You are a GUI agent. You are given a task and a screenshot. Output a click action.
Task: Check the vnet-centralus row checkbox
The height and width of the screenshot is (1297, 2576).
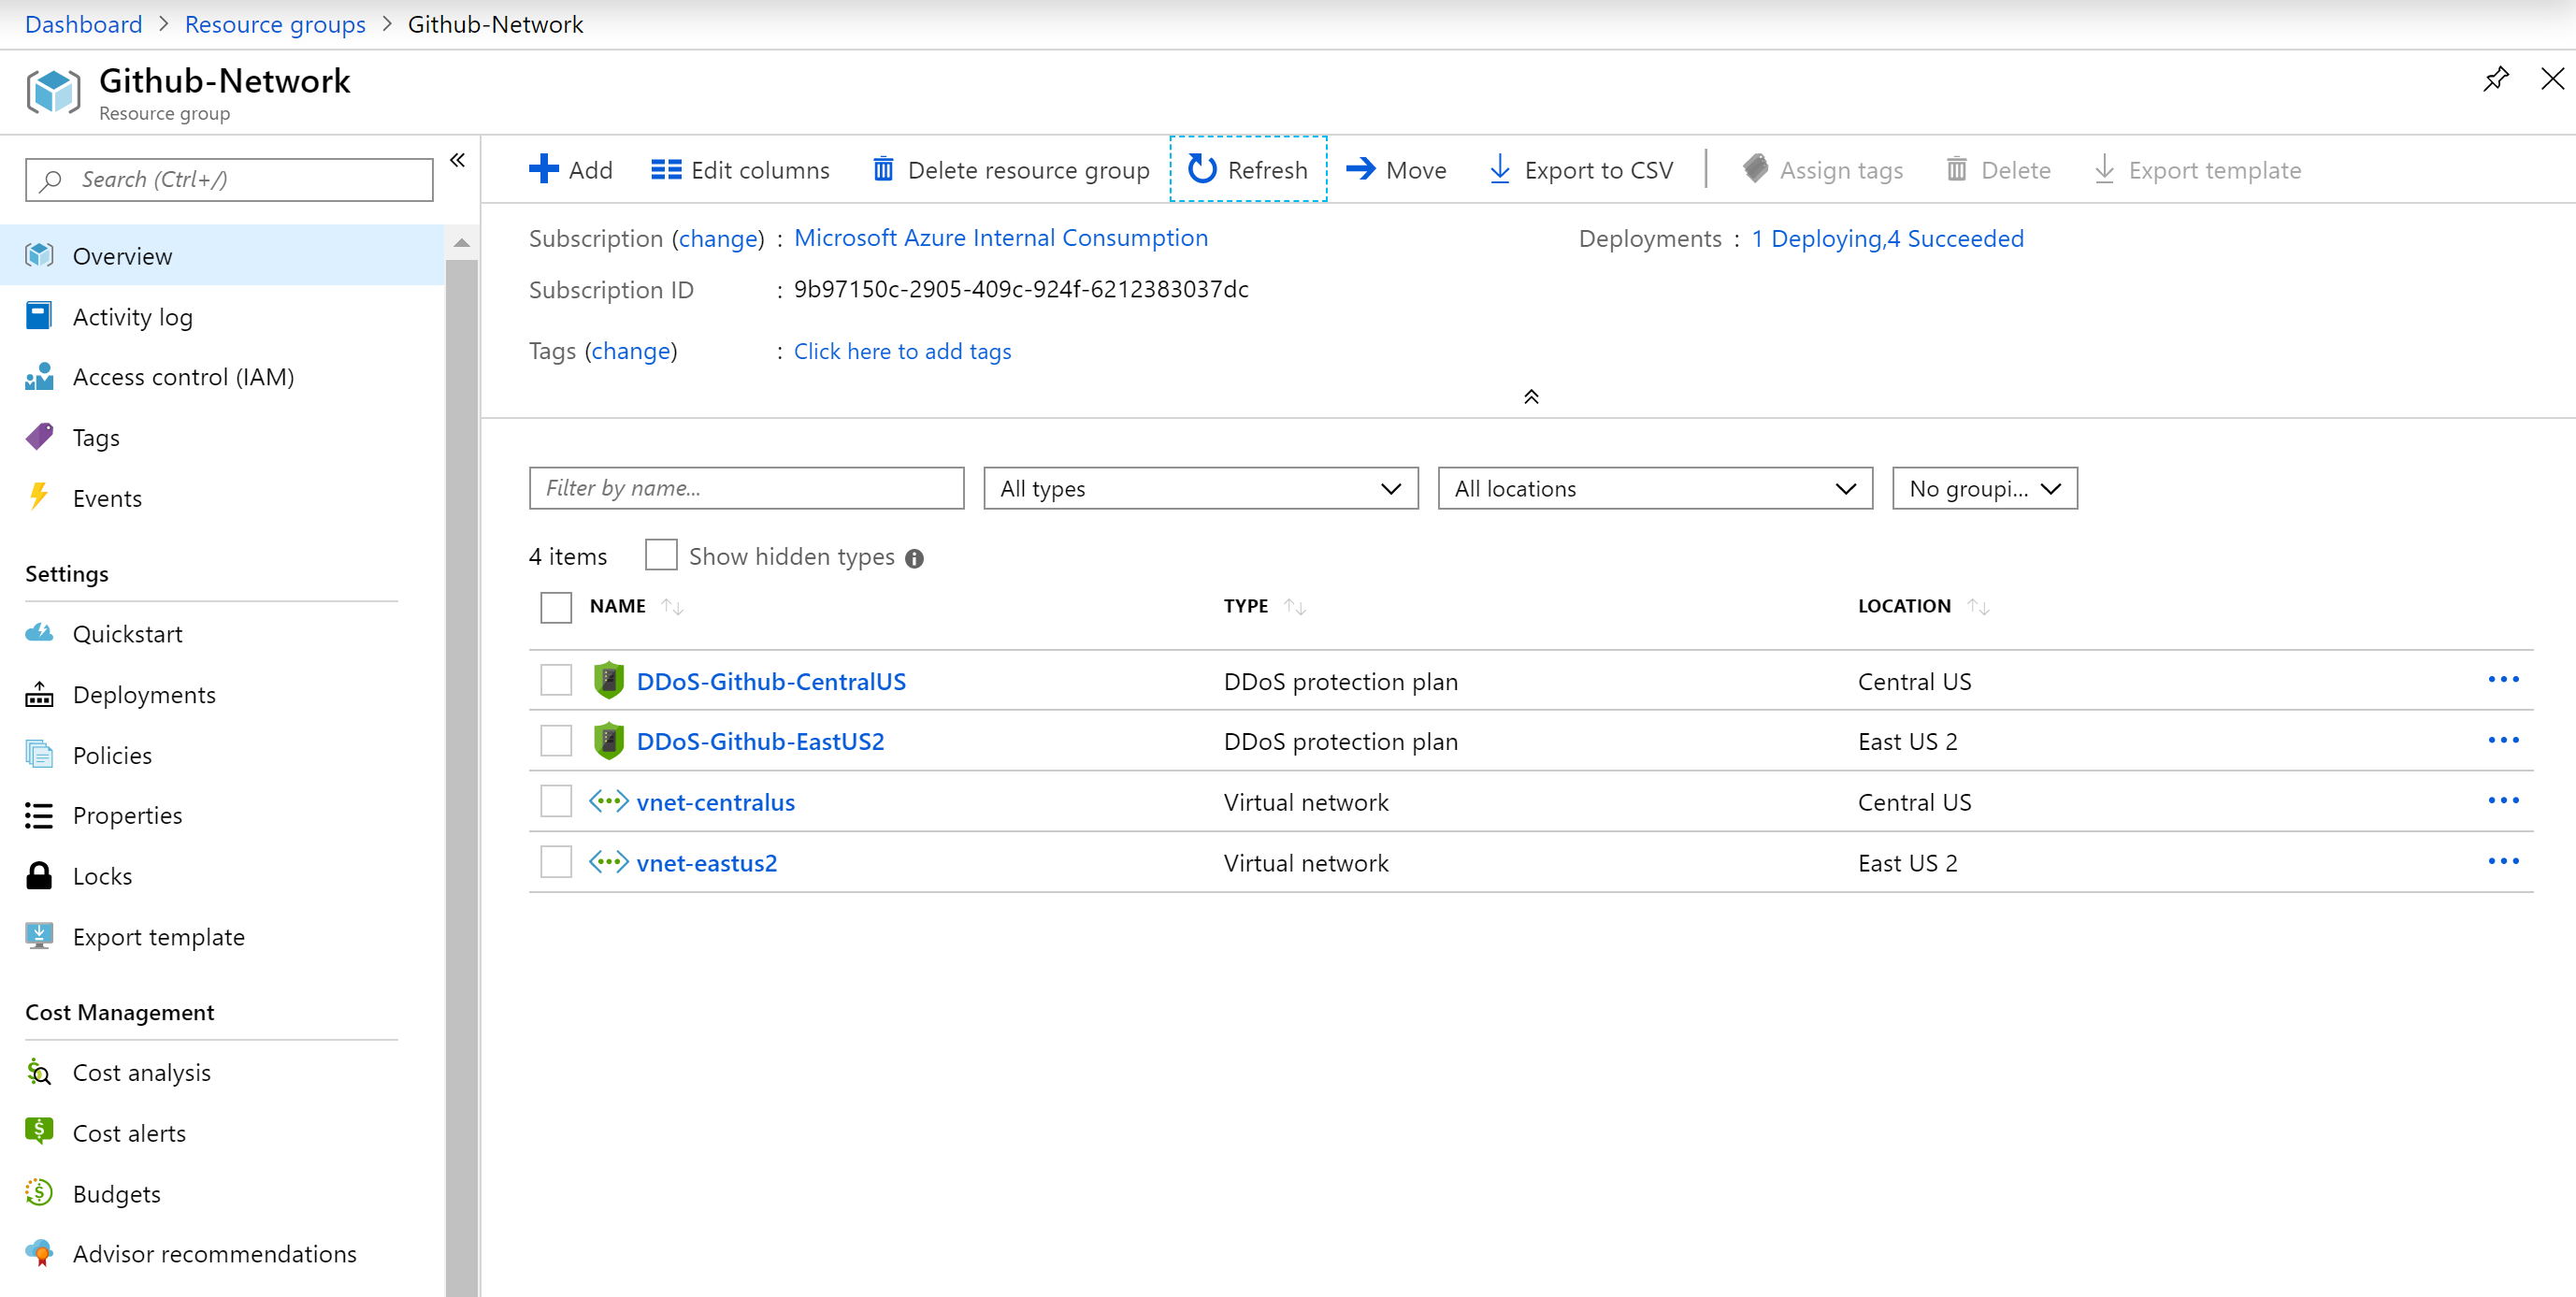[556, 801]
